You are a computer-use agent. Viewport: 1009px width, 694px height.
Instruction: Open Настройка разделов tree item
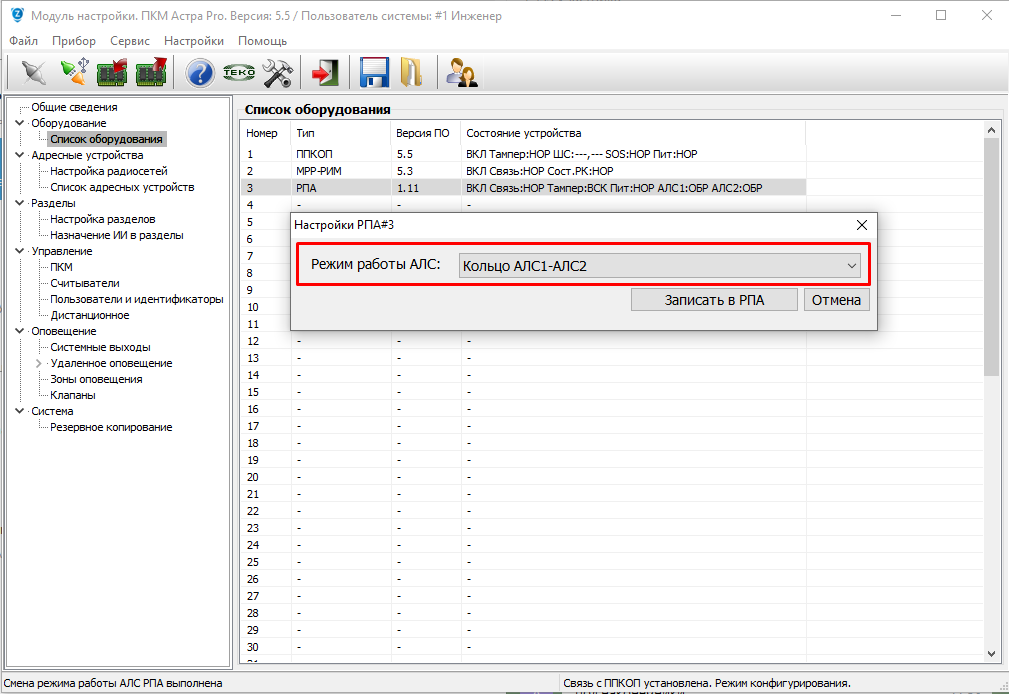[x=103, y=219]
